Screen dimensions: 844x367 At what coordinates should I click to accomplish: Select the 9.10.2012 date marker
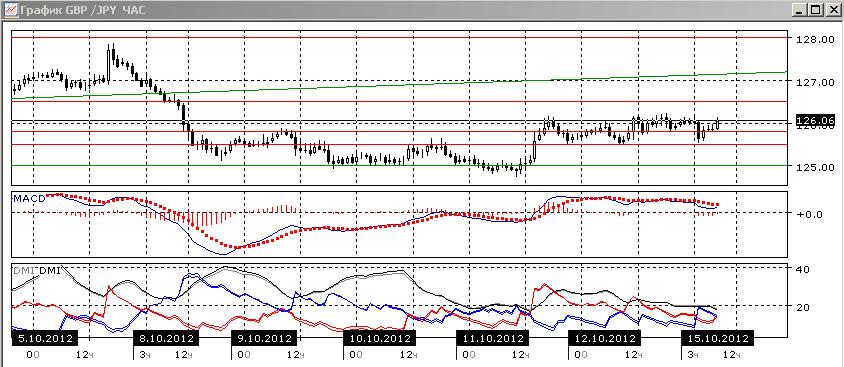(264, 338)
